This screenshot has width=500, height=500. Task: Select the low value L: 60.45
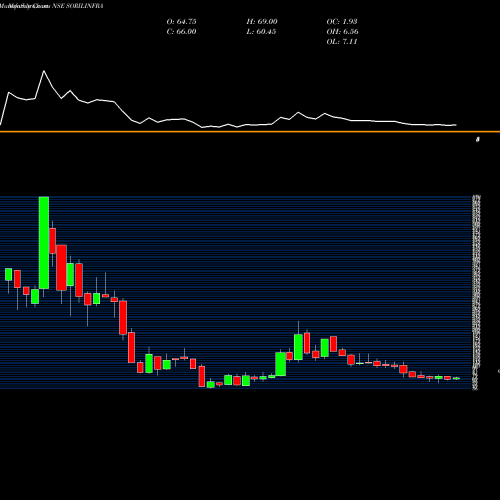[261, 31]
